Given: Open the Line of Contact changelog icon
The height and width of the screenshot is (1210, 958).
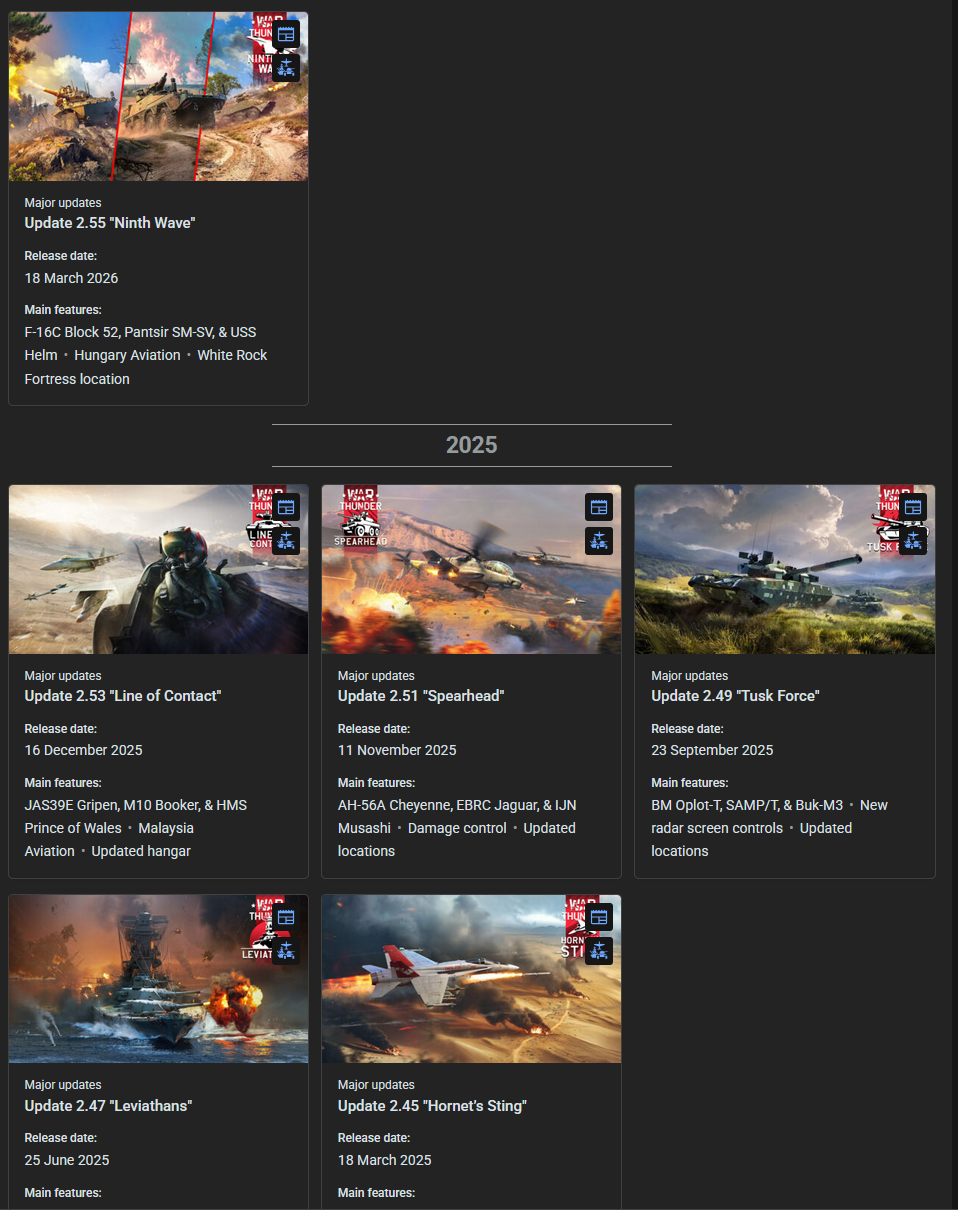Looking at the screenshot, I should (286, 507).
